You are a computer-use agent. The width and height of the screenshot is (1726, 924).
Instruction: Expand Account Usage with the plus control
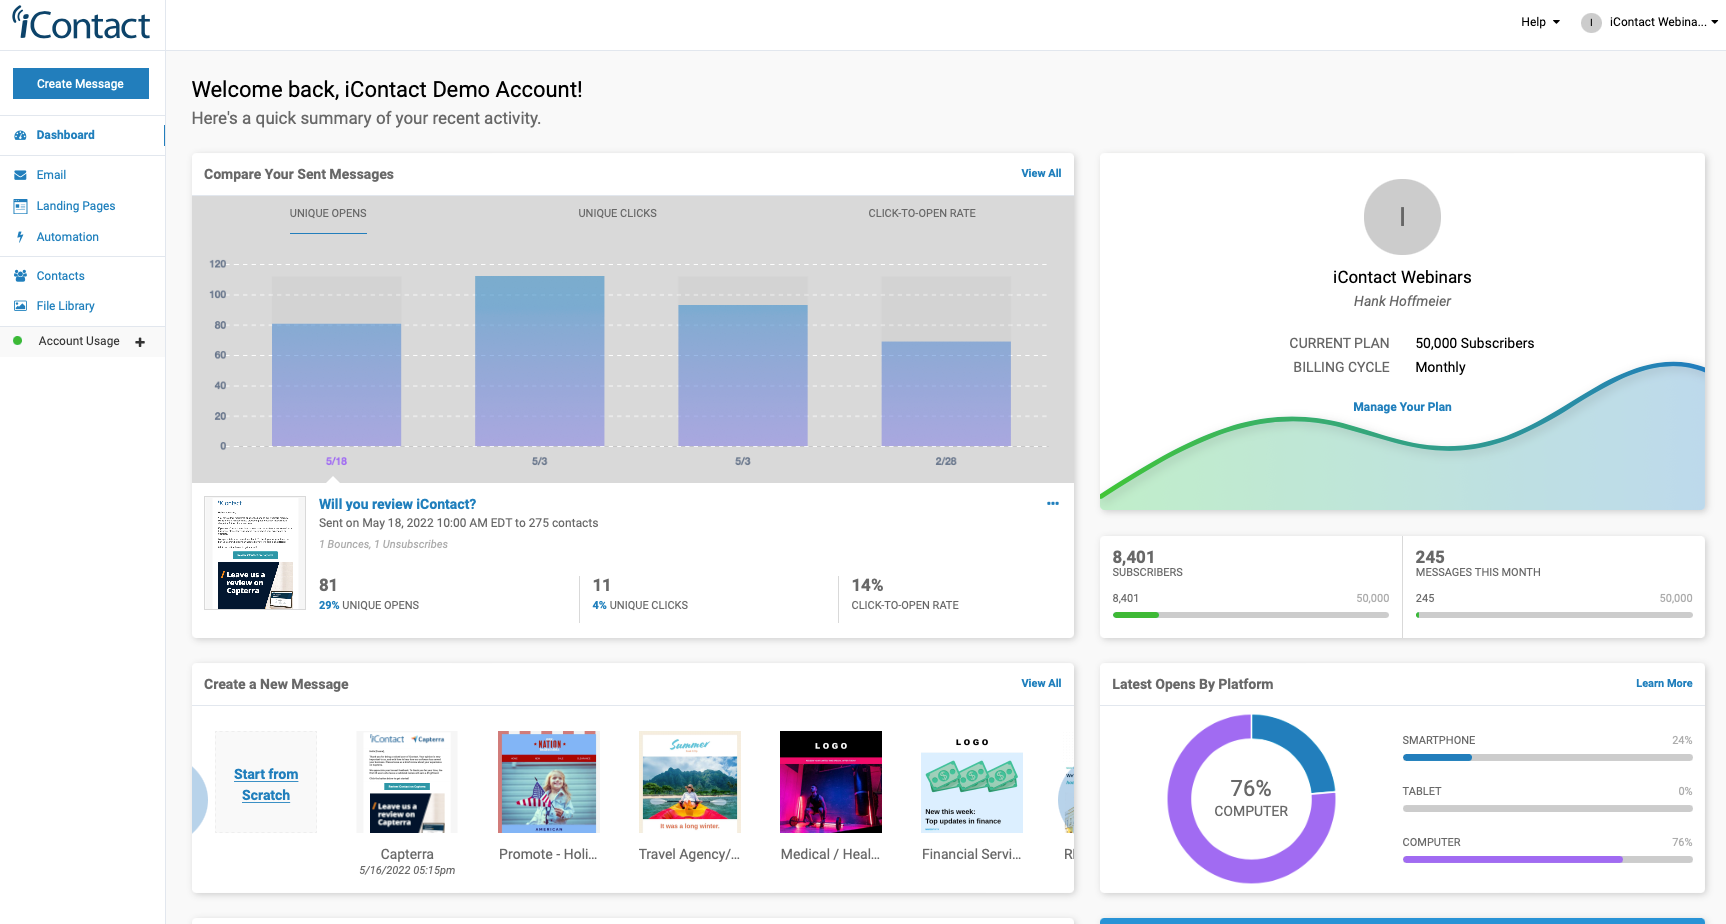[140, 341]
